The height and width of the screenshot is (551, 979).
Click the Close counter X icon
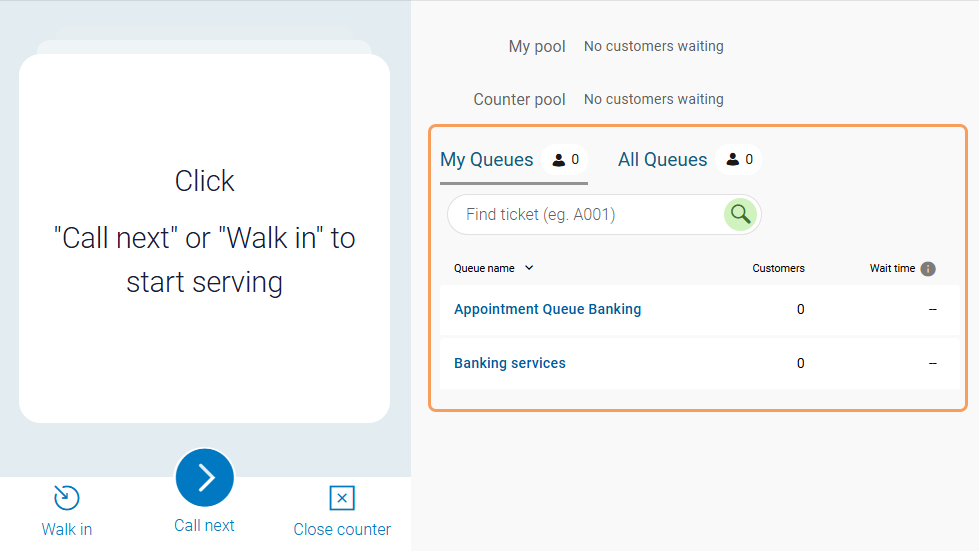pos(342,498)
